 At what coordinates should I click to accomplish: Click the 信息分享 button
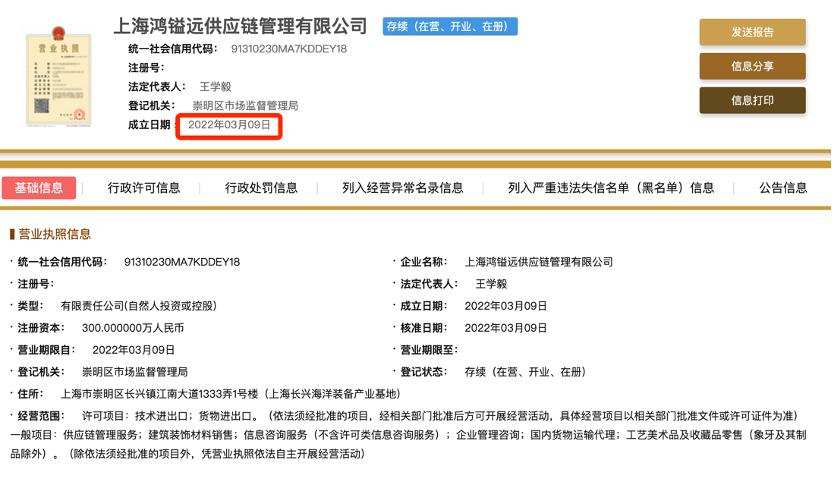(752, 66)
